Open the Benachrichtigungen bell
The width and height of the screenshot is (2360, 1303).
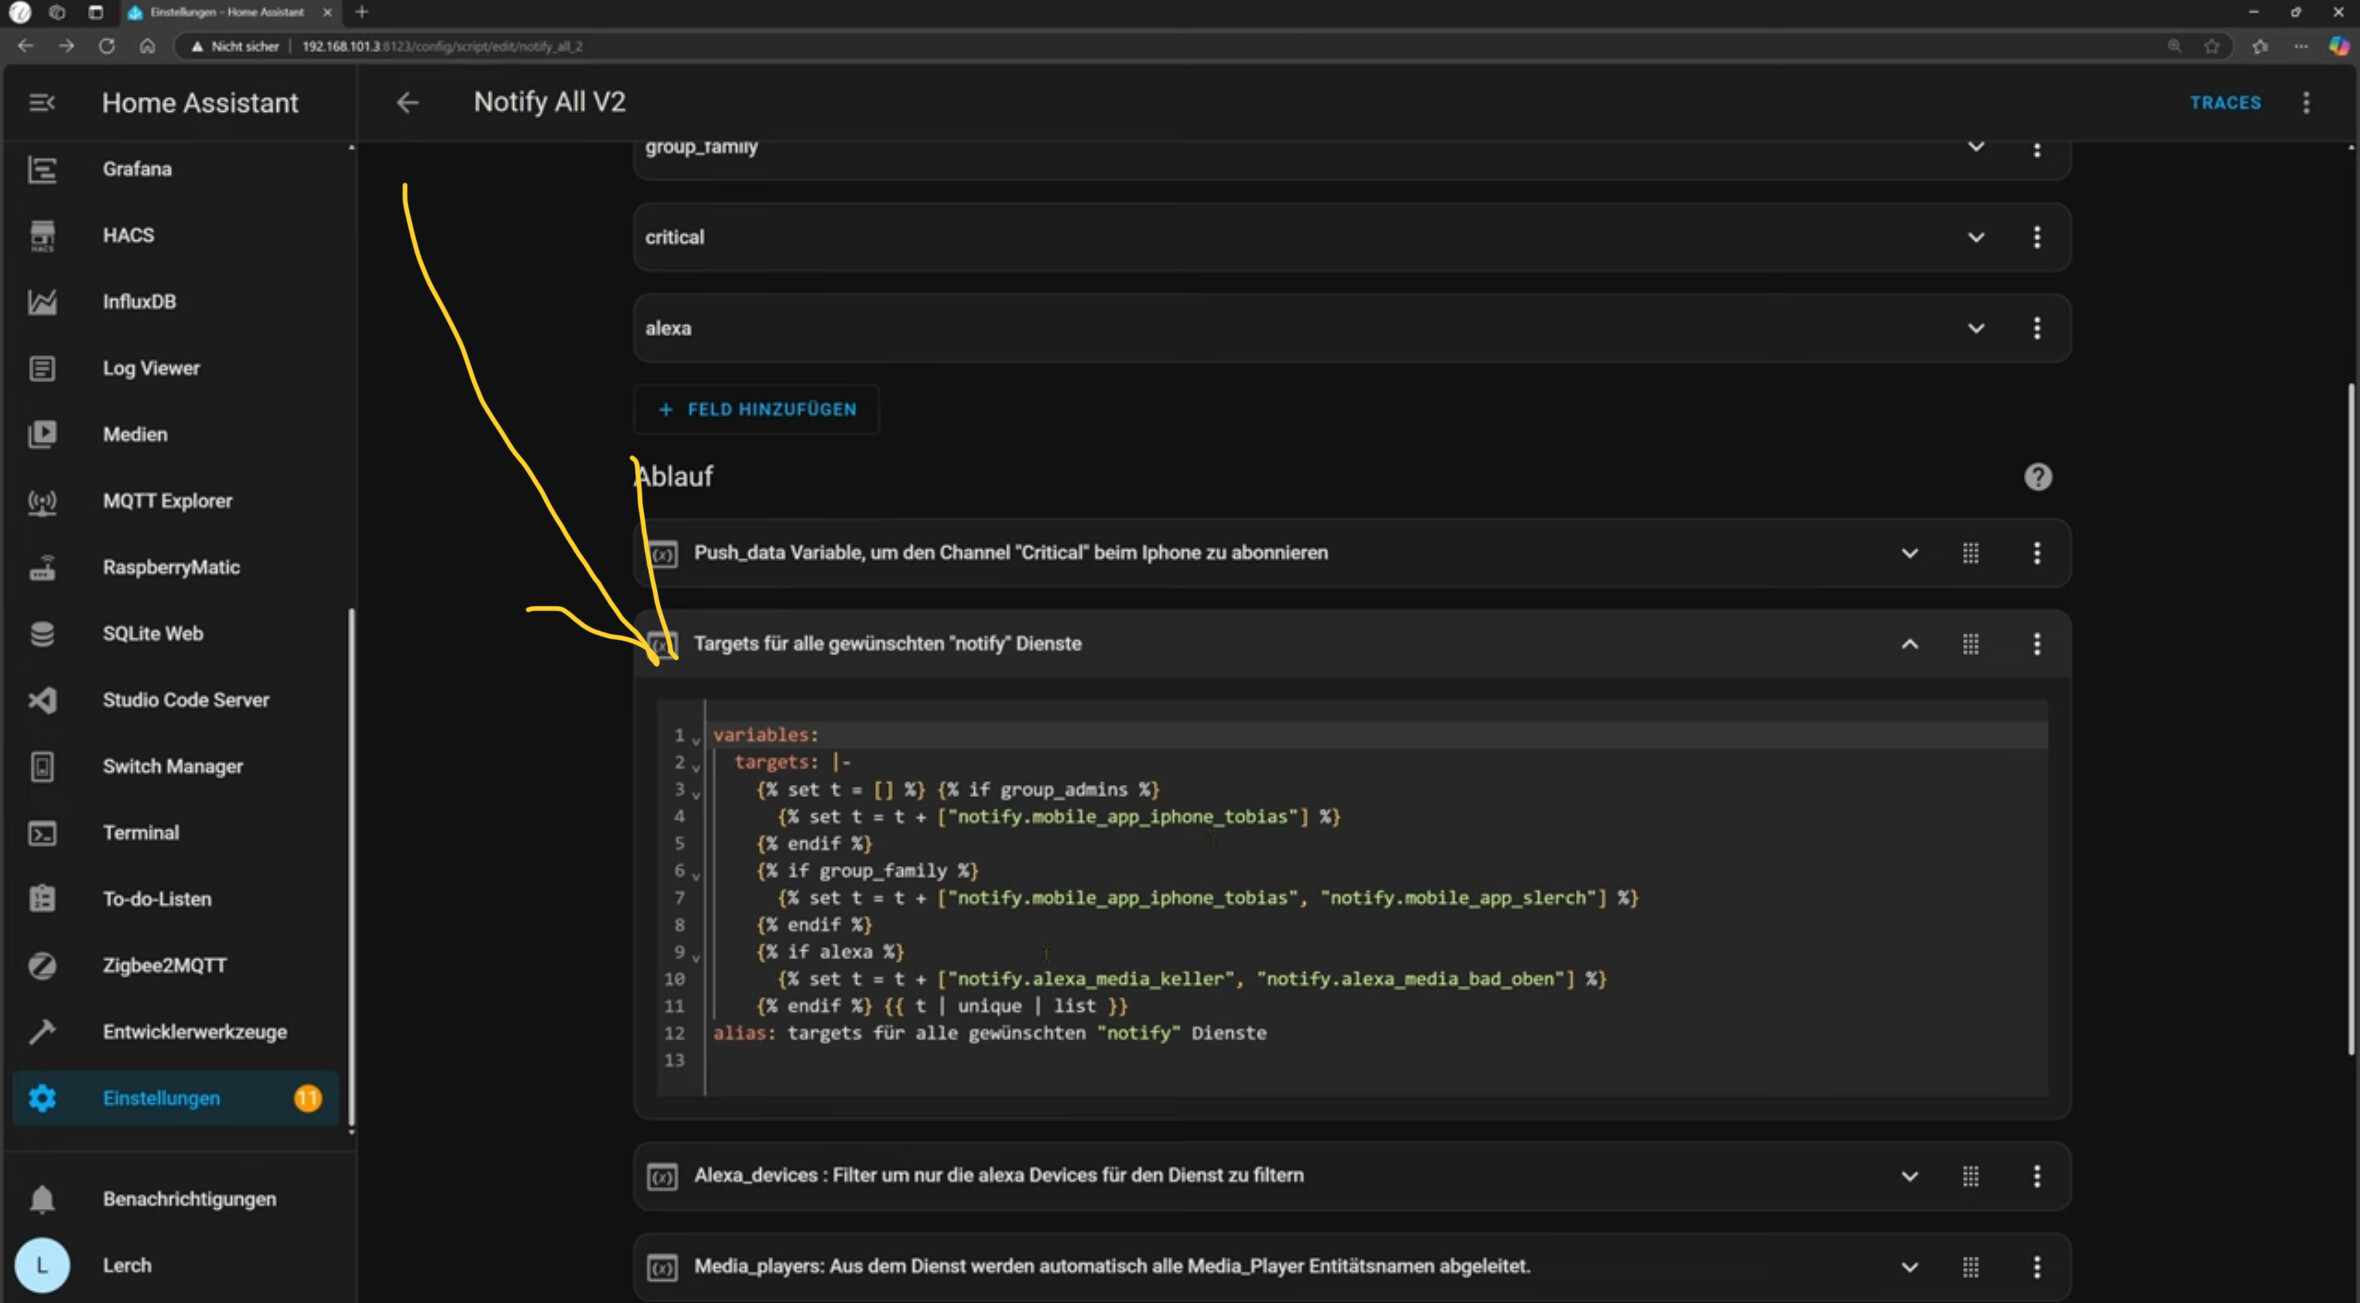coord(42,1198)
